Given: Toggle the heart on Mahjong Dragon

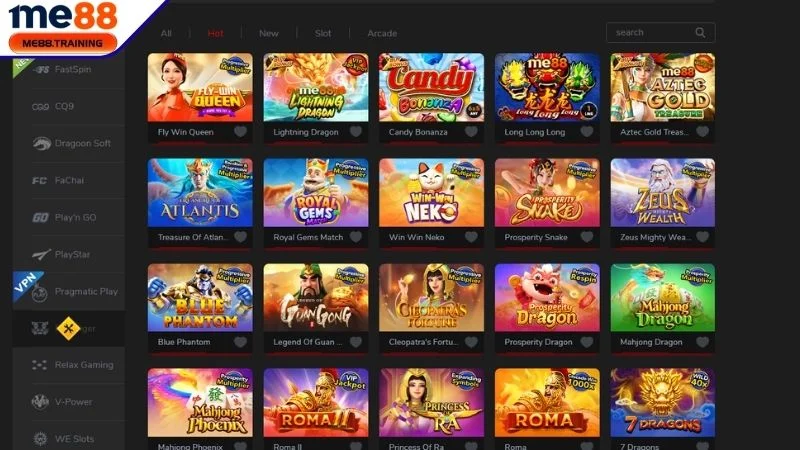Looking at the screenshot, I should 703,342.
